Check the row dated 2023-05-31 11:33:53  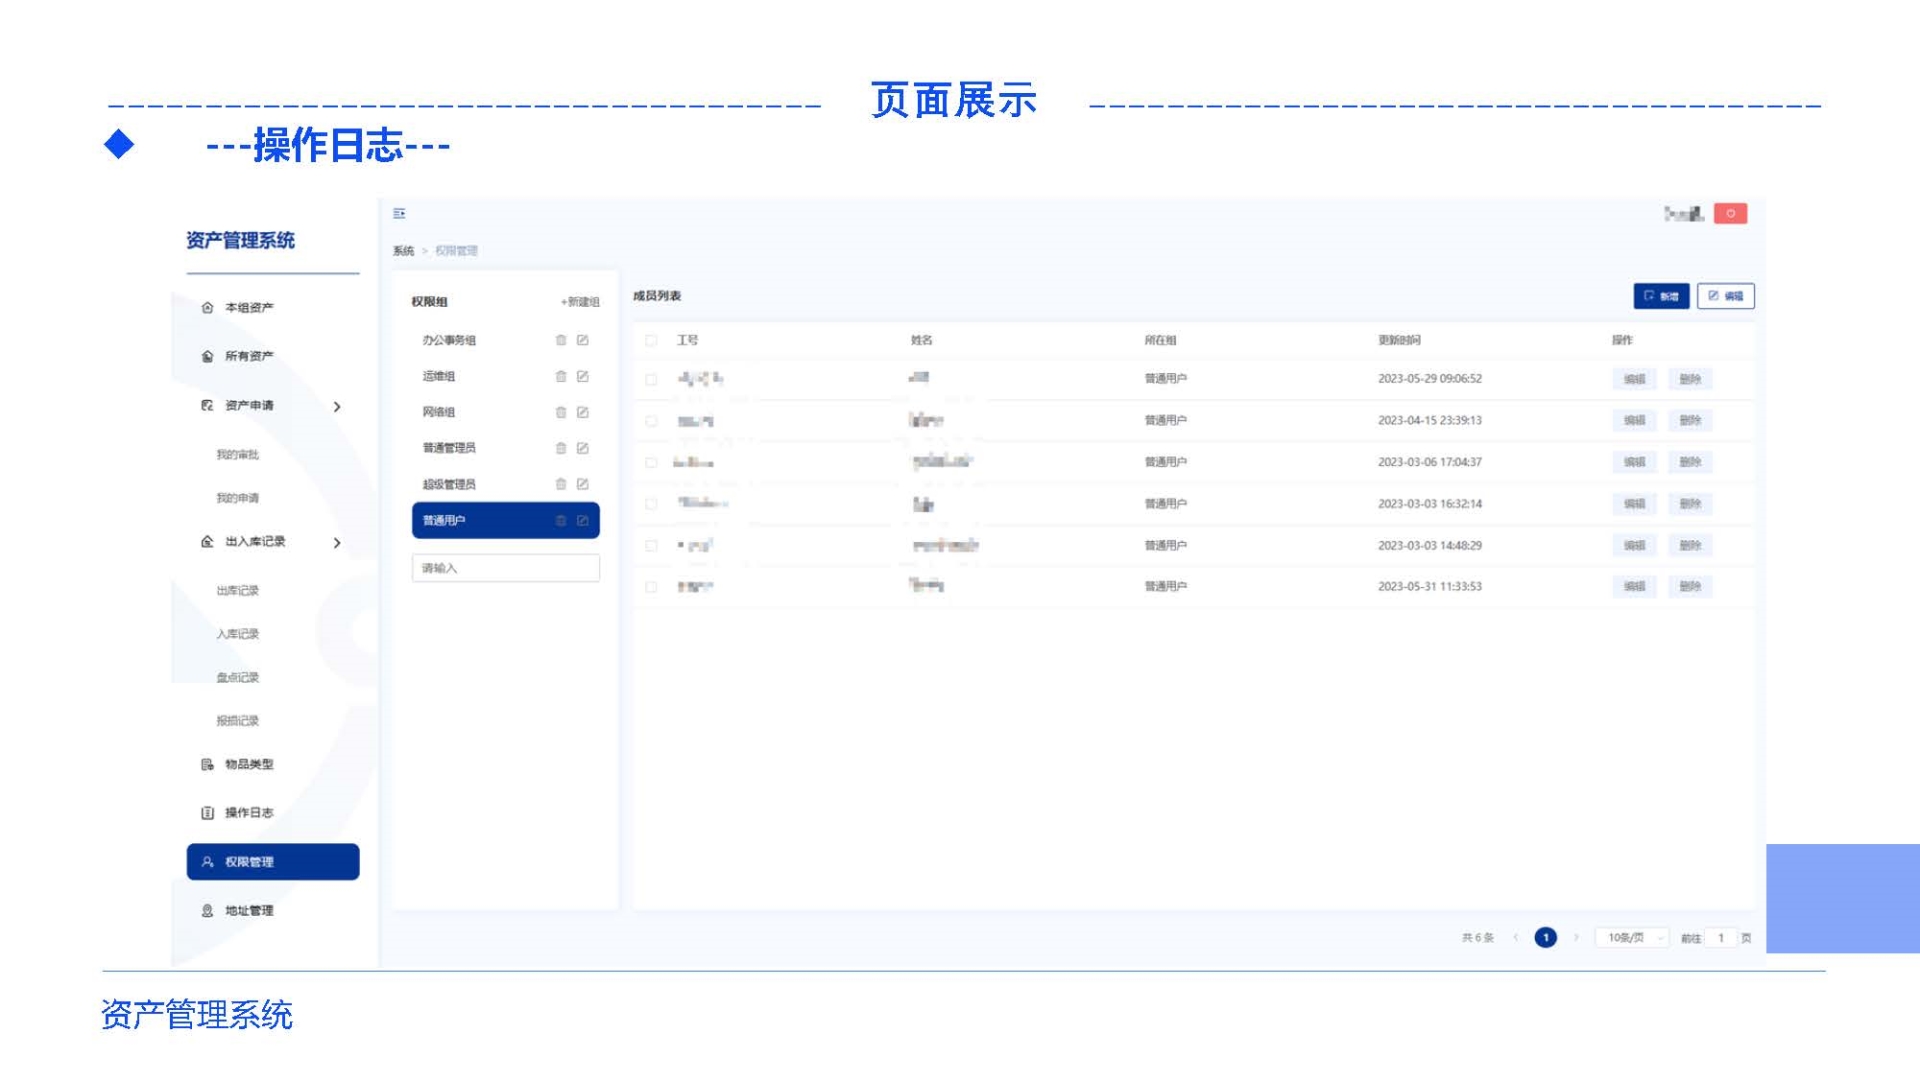coord(651,587)
